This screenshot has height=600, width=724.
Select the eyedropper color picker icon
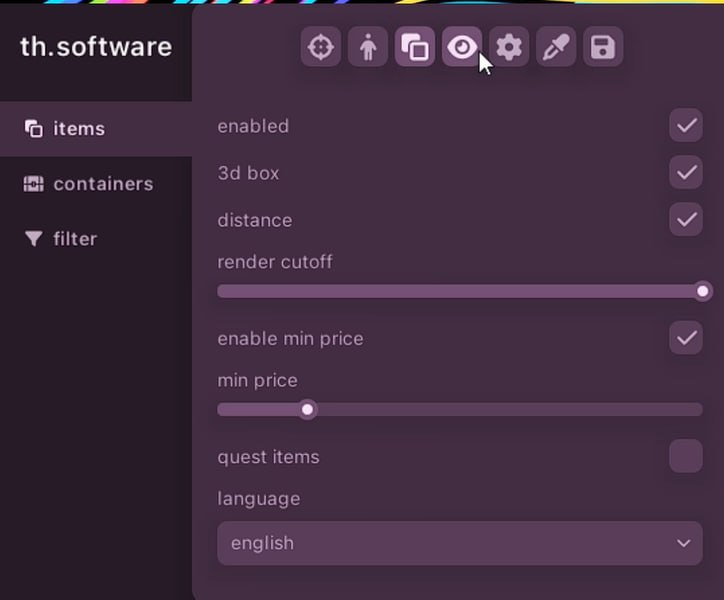[556, 47]
